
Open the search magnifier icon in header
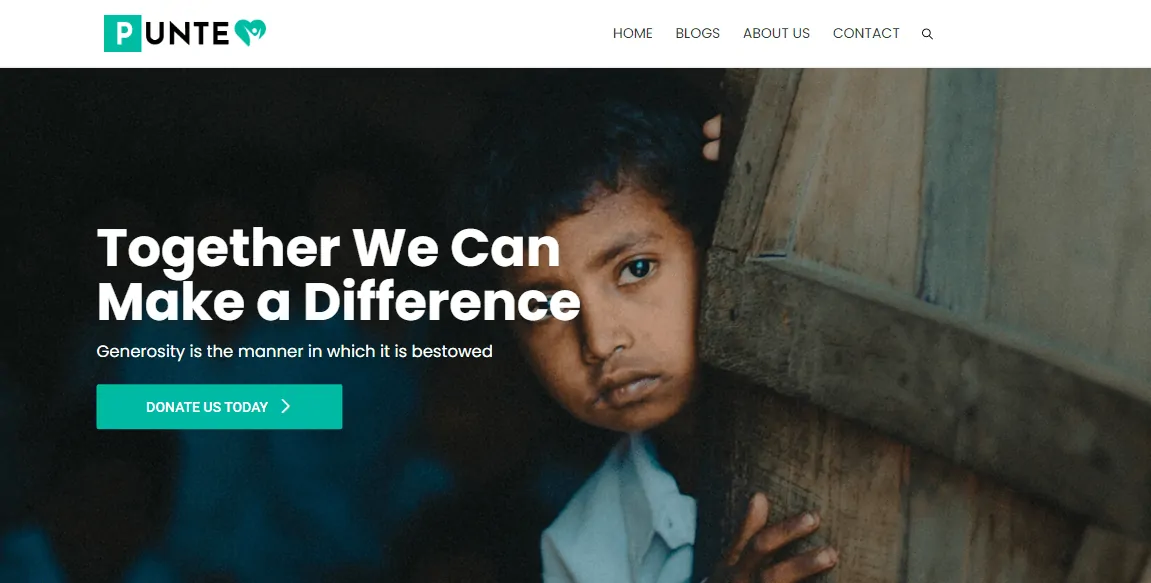pyautogui.click(x=927, y=34)
